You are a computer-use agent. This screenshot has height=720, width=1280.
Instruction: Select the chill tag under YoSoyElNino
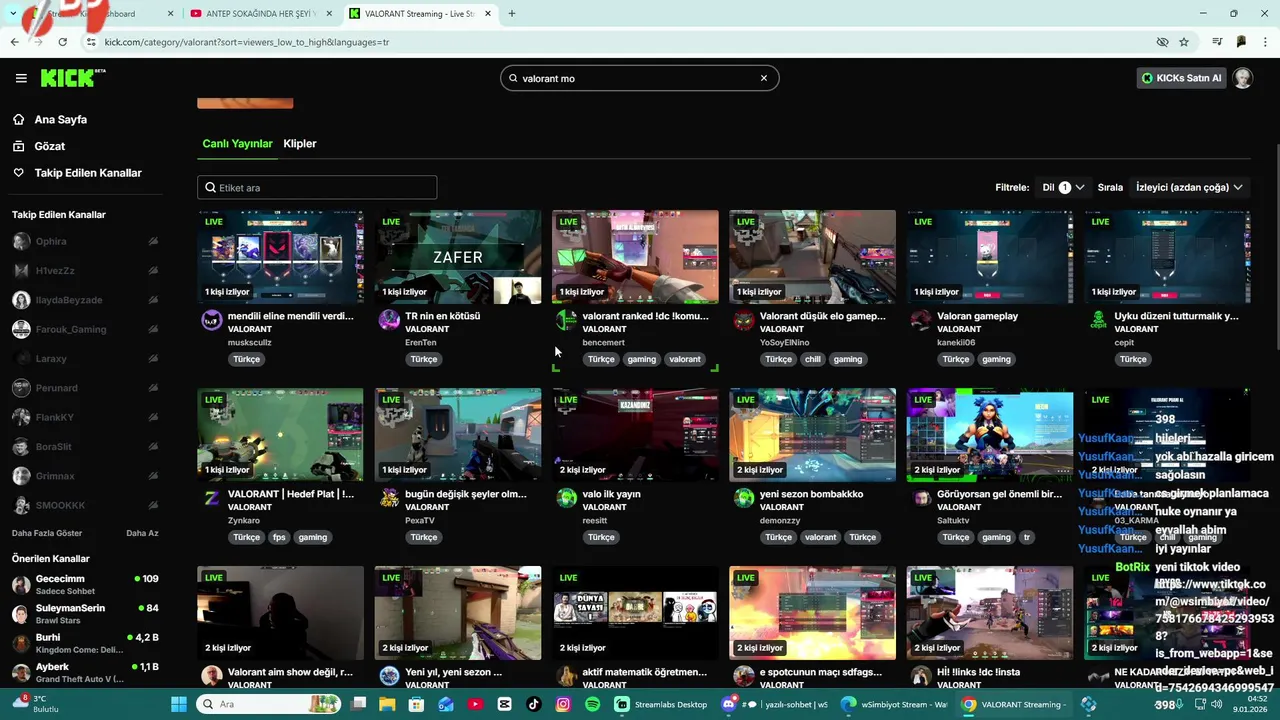point(812,359)
